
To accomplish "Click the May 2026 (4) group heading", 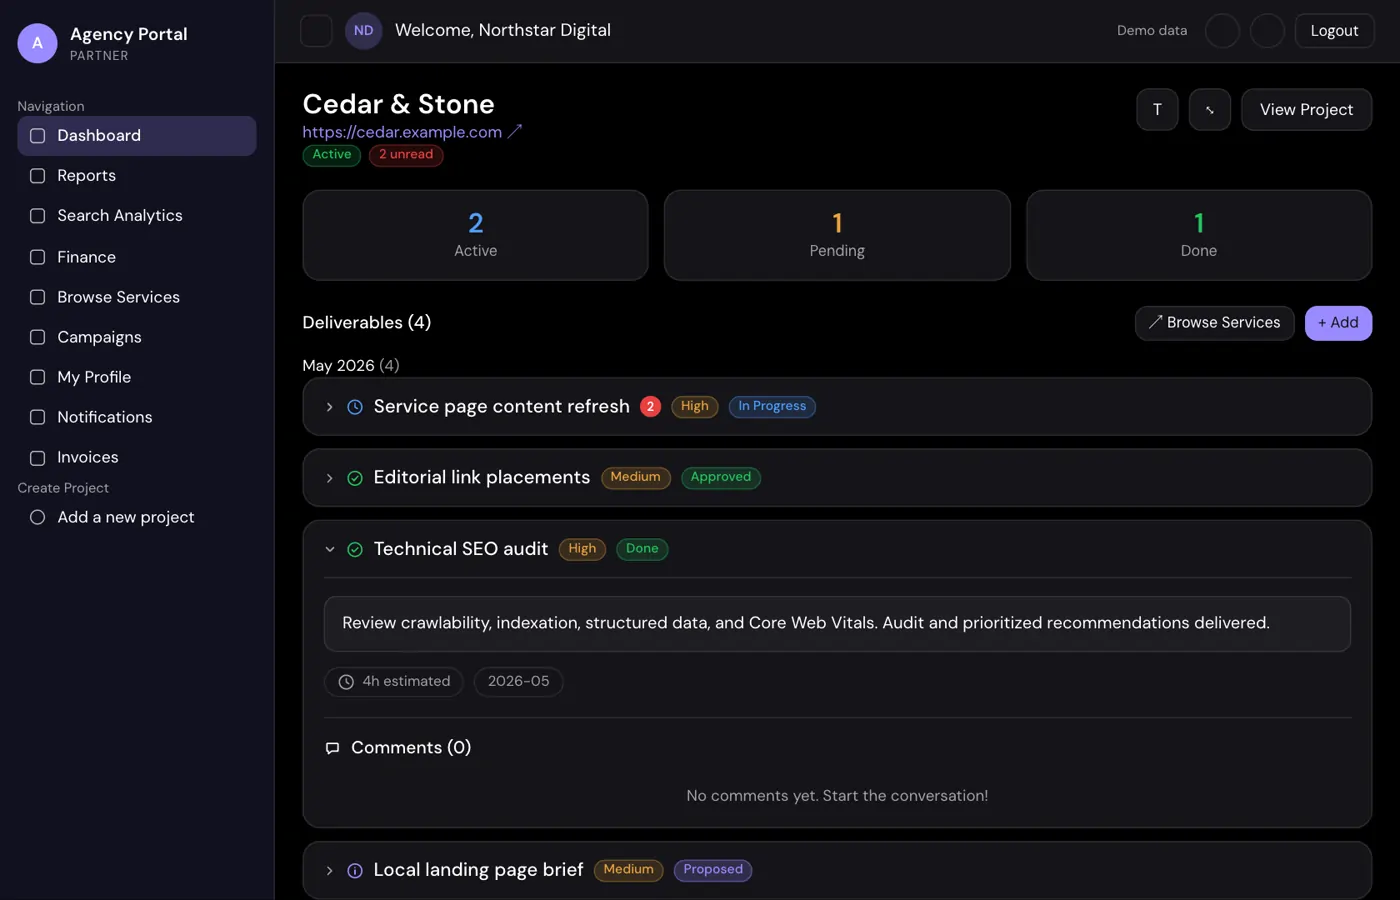I will tap(351, 366).
